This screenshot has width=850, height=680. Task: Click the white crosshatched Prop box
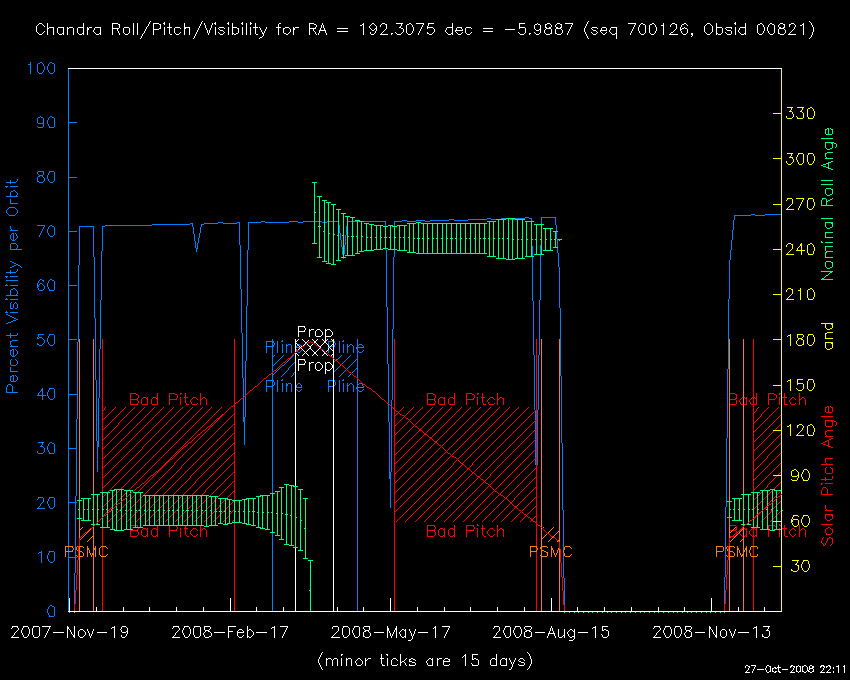point(315,348)
